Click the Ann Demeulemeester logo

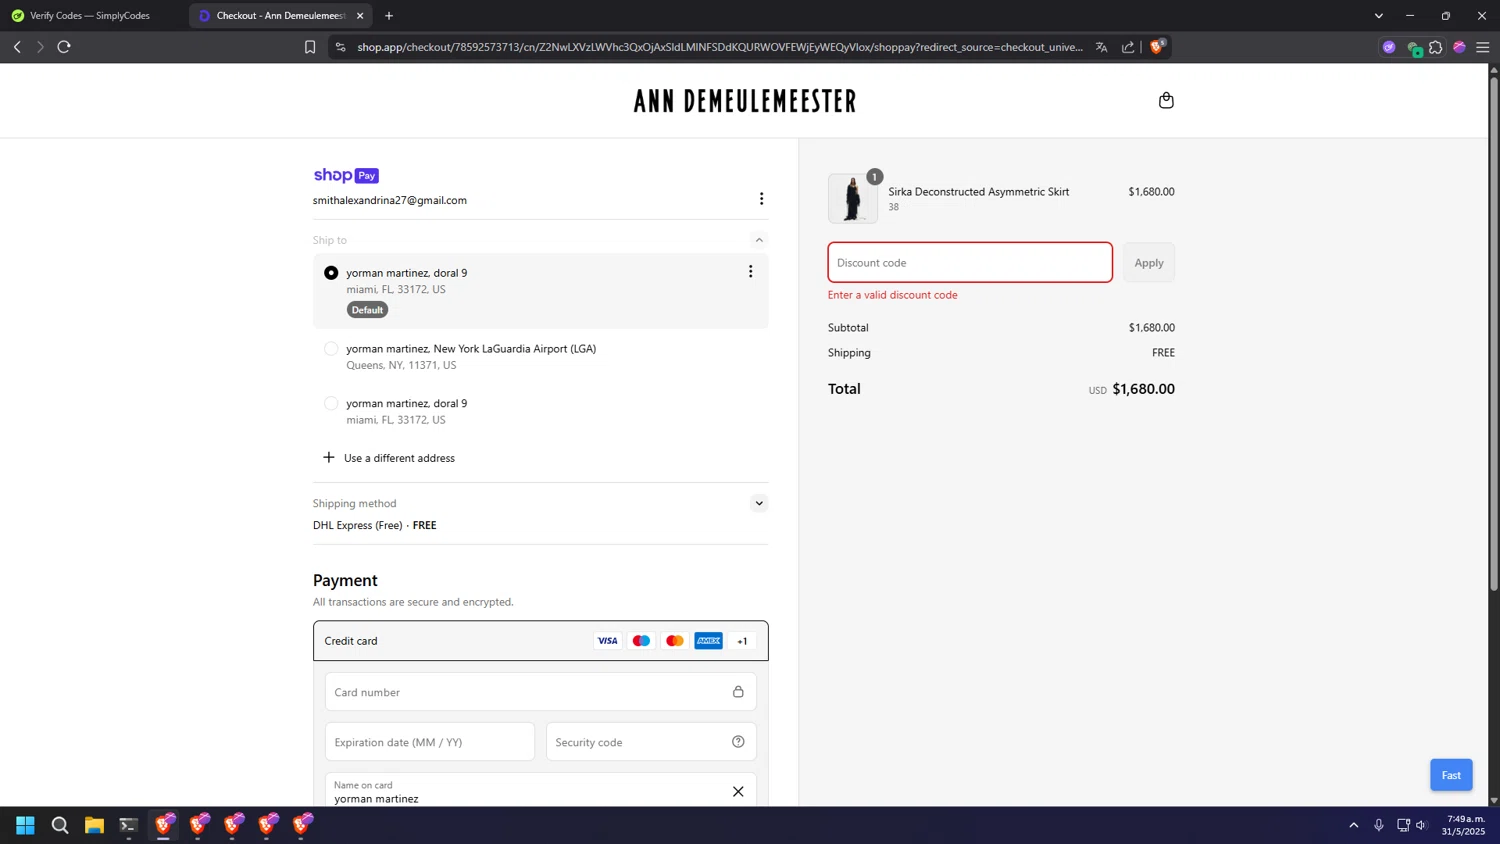[x=745, y=101]
